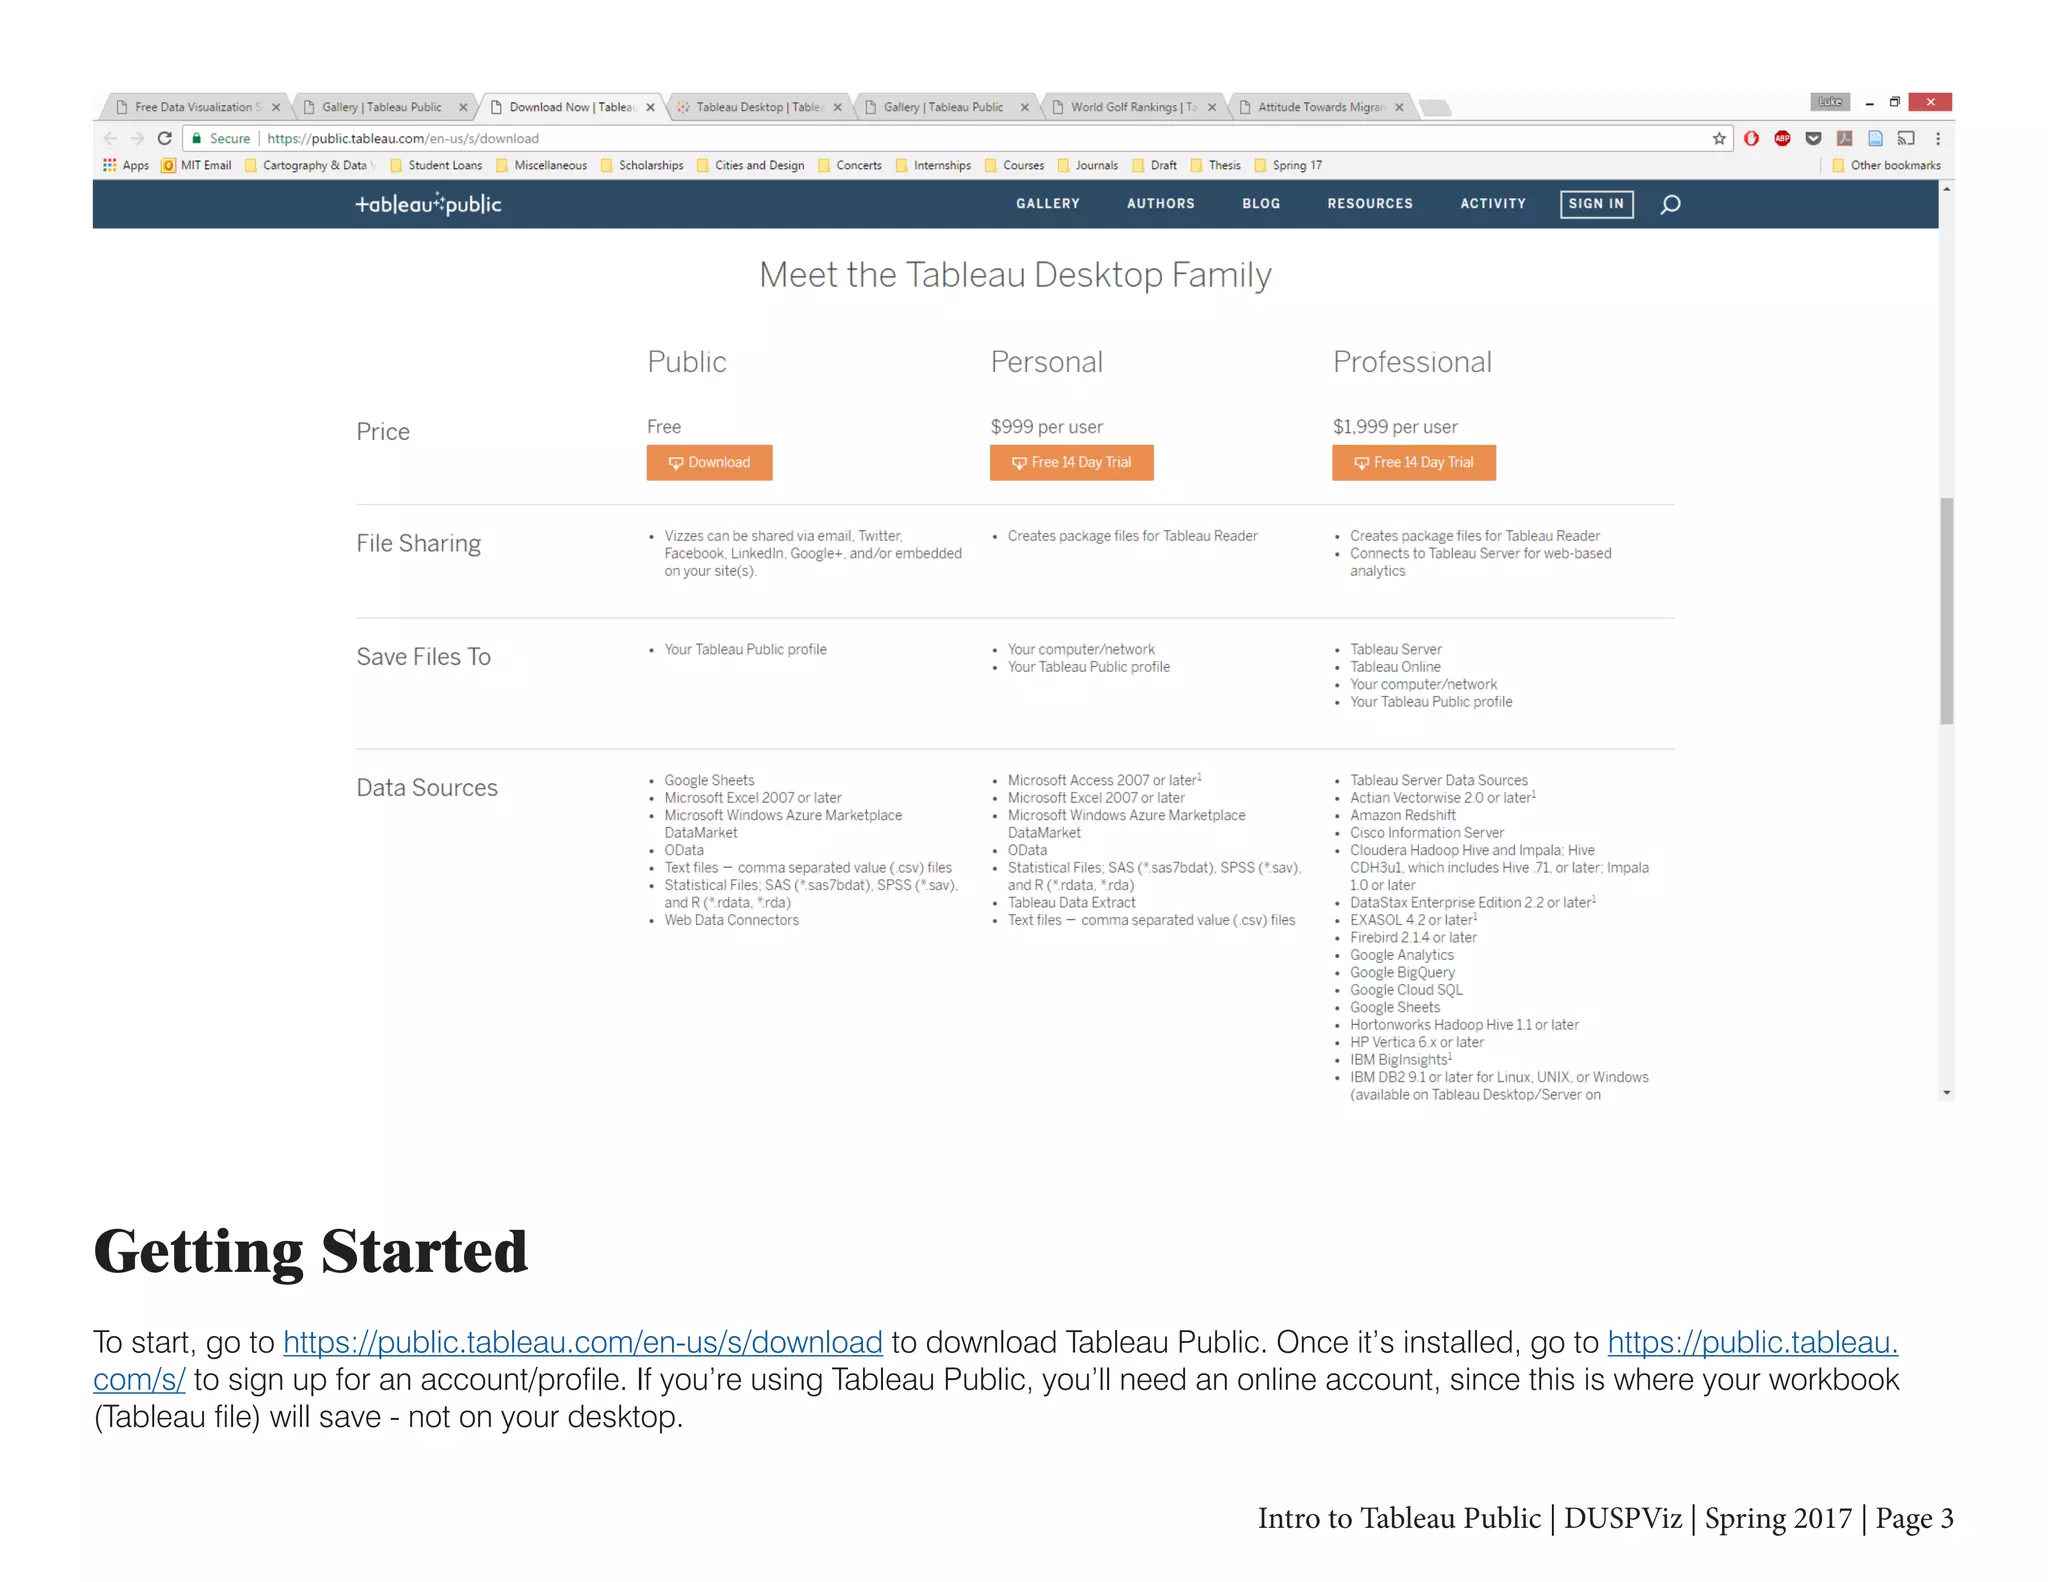The height and width of the screenshot is (1582, 2048).
Task: Click the browser forward arrow
Action: 137,138
